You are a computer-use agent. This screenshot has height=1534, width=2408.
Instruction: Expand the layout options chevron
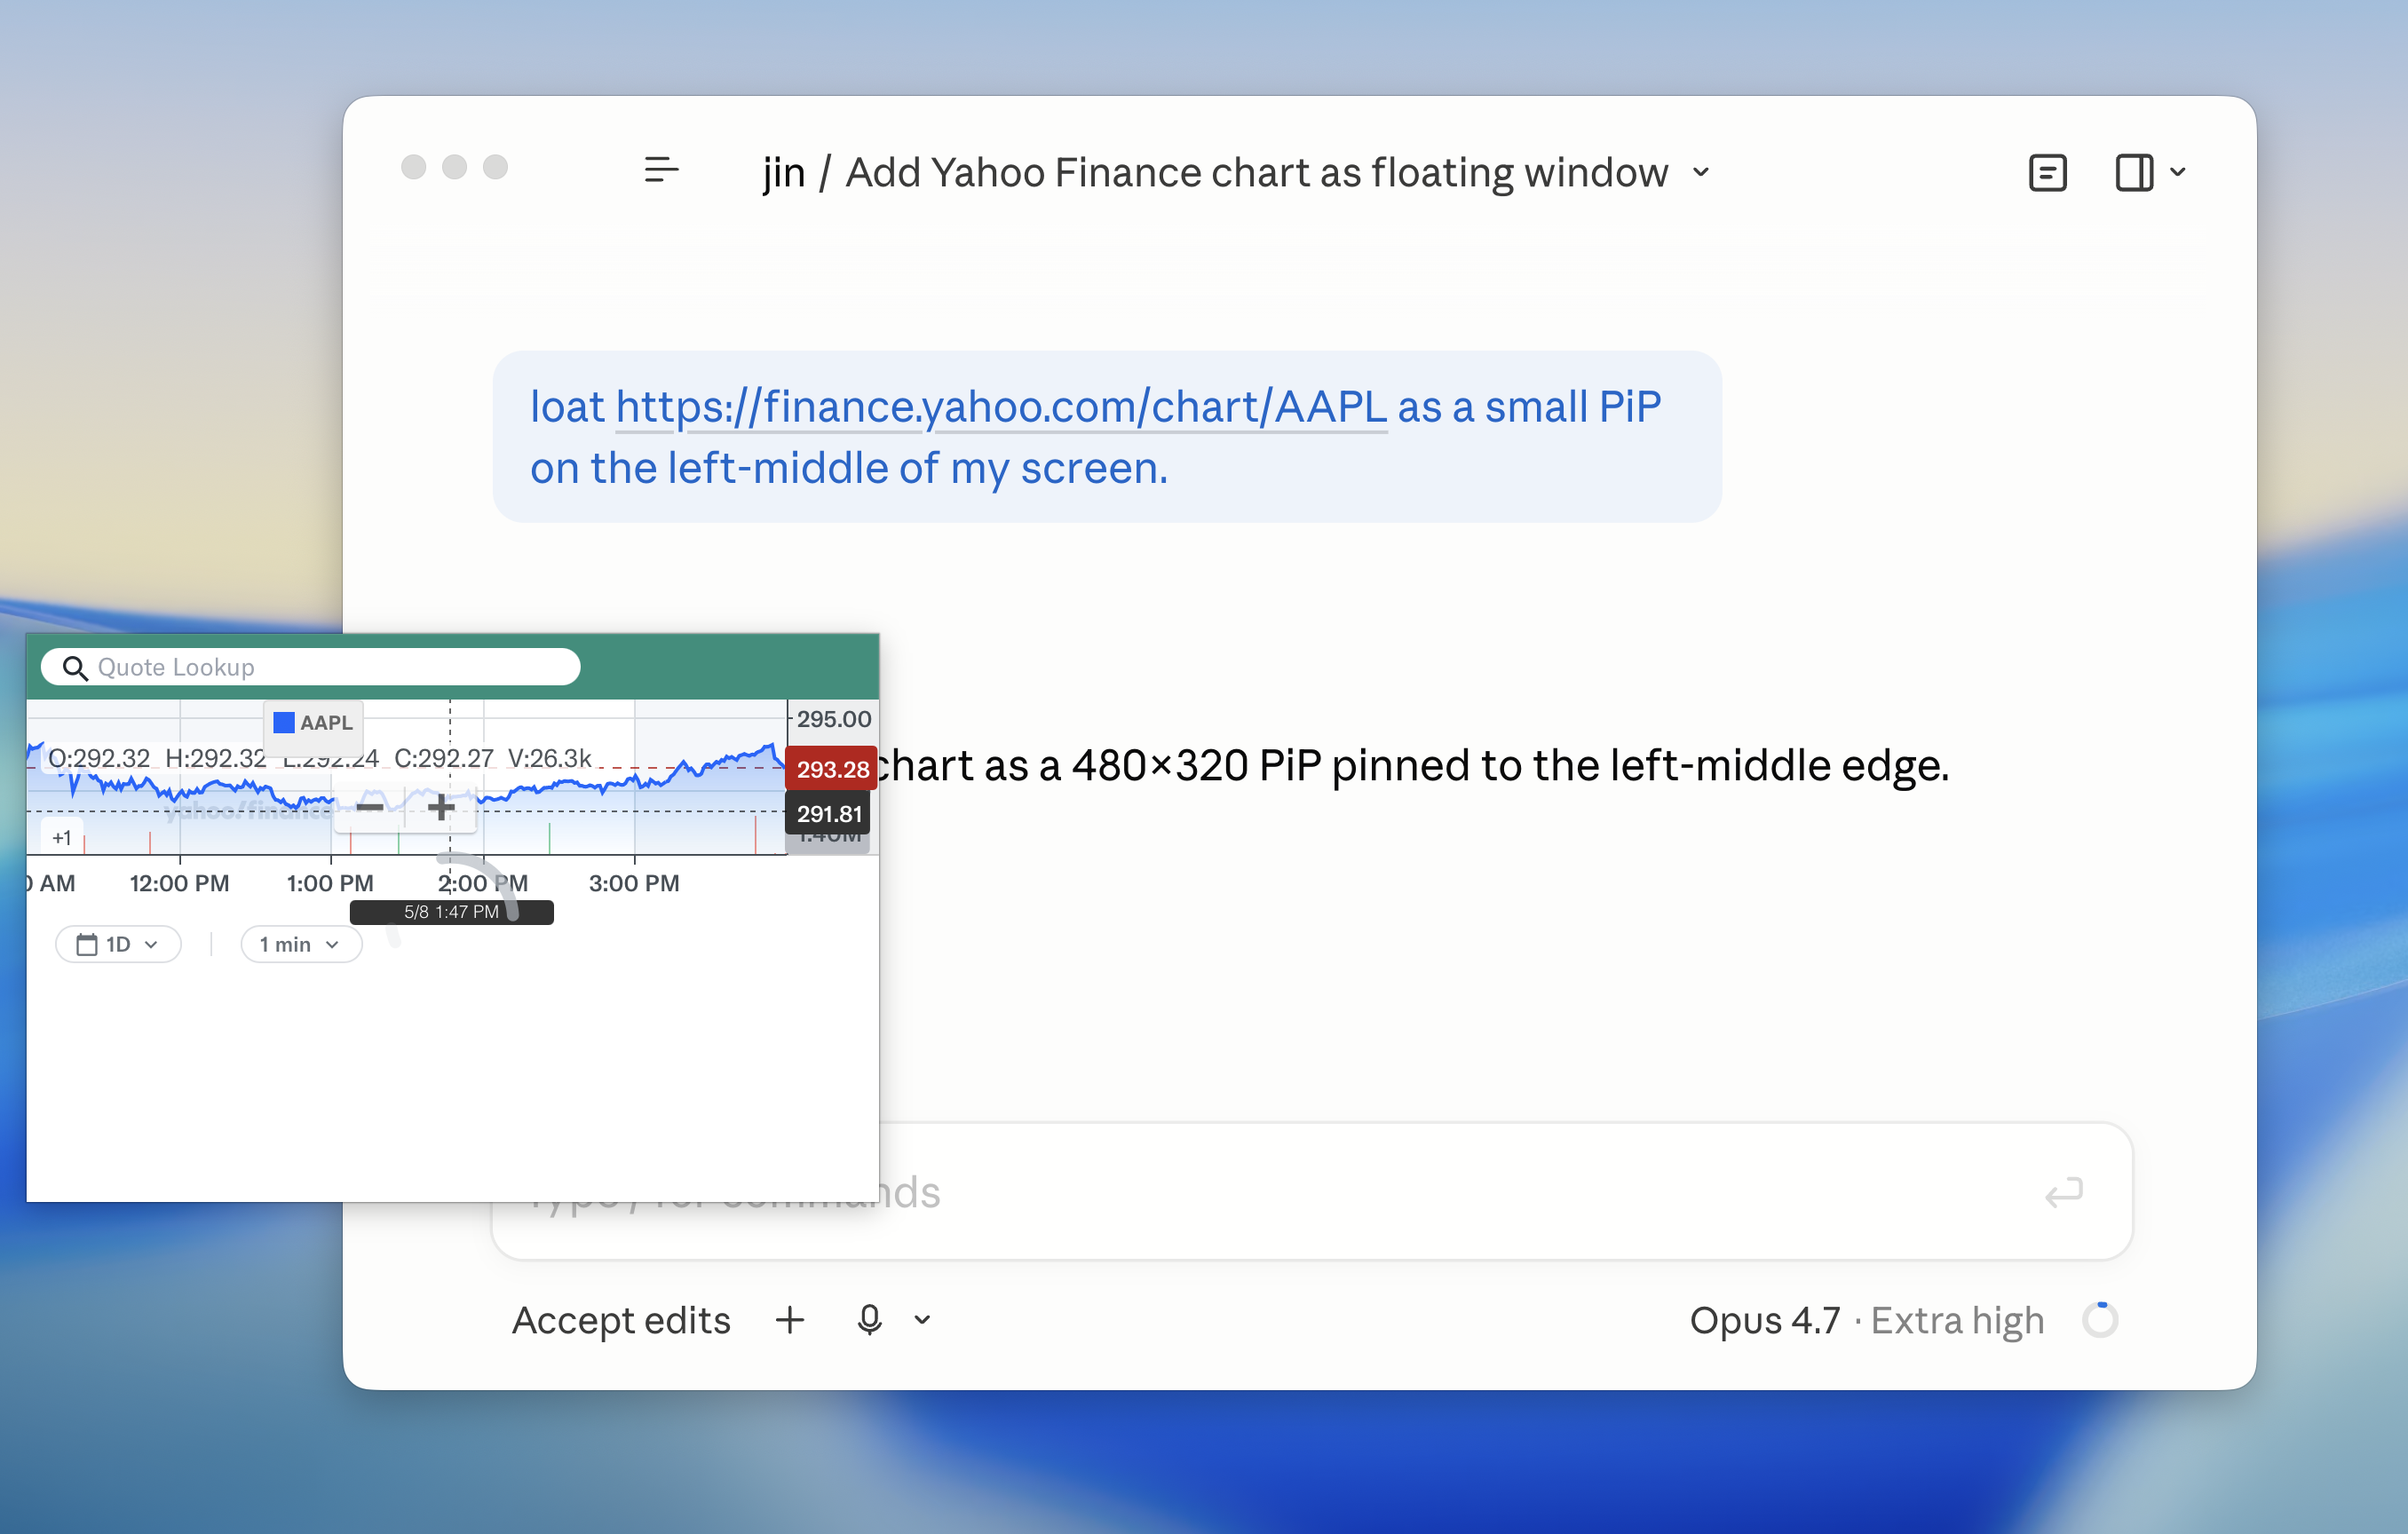click(2178, 173)
